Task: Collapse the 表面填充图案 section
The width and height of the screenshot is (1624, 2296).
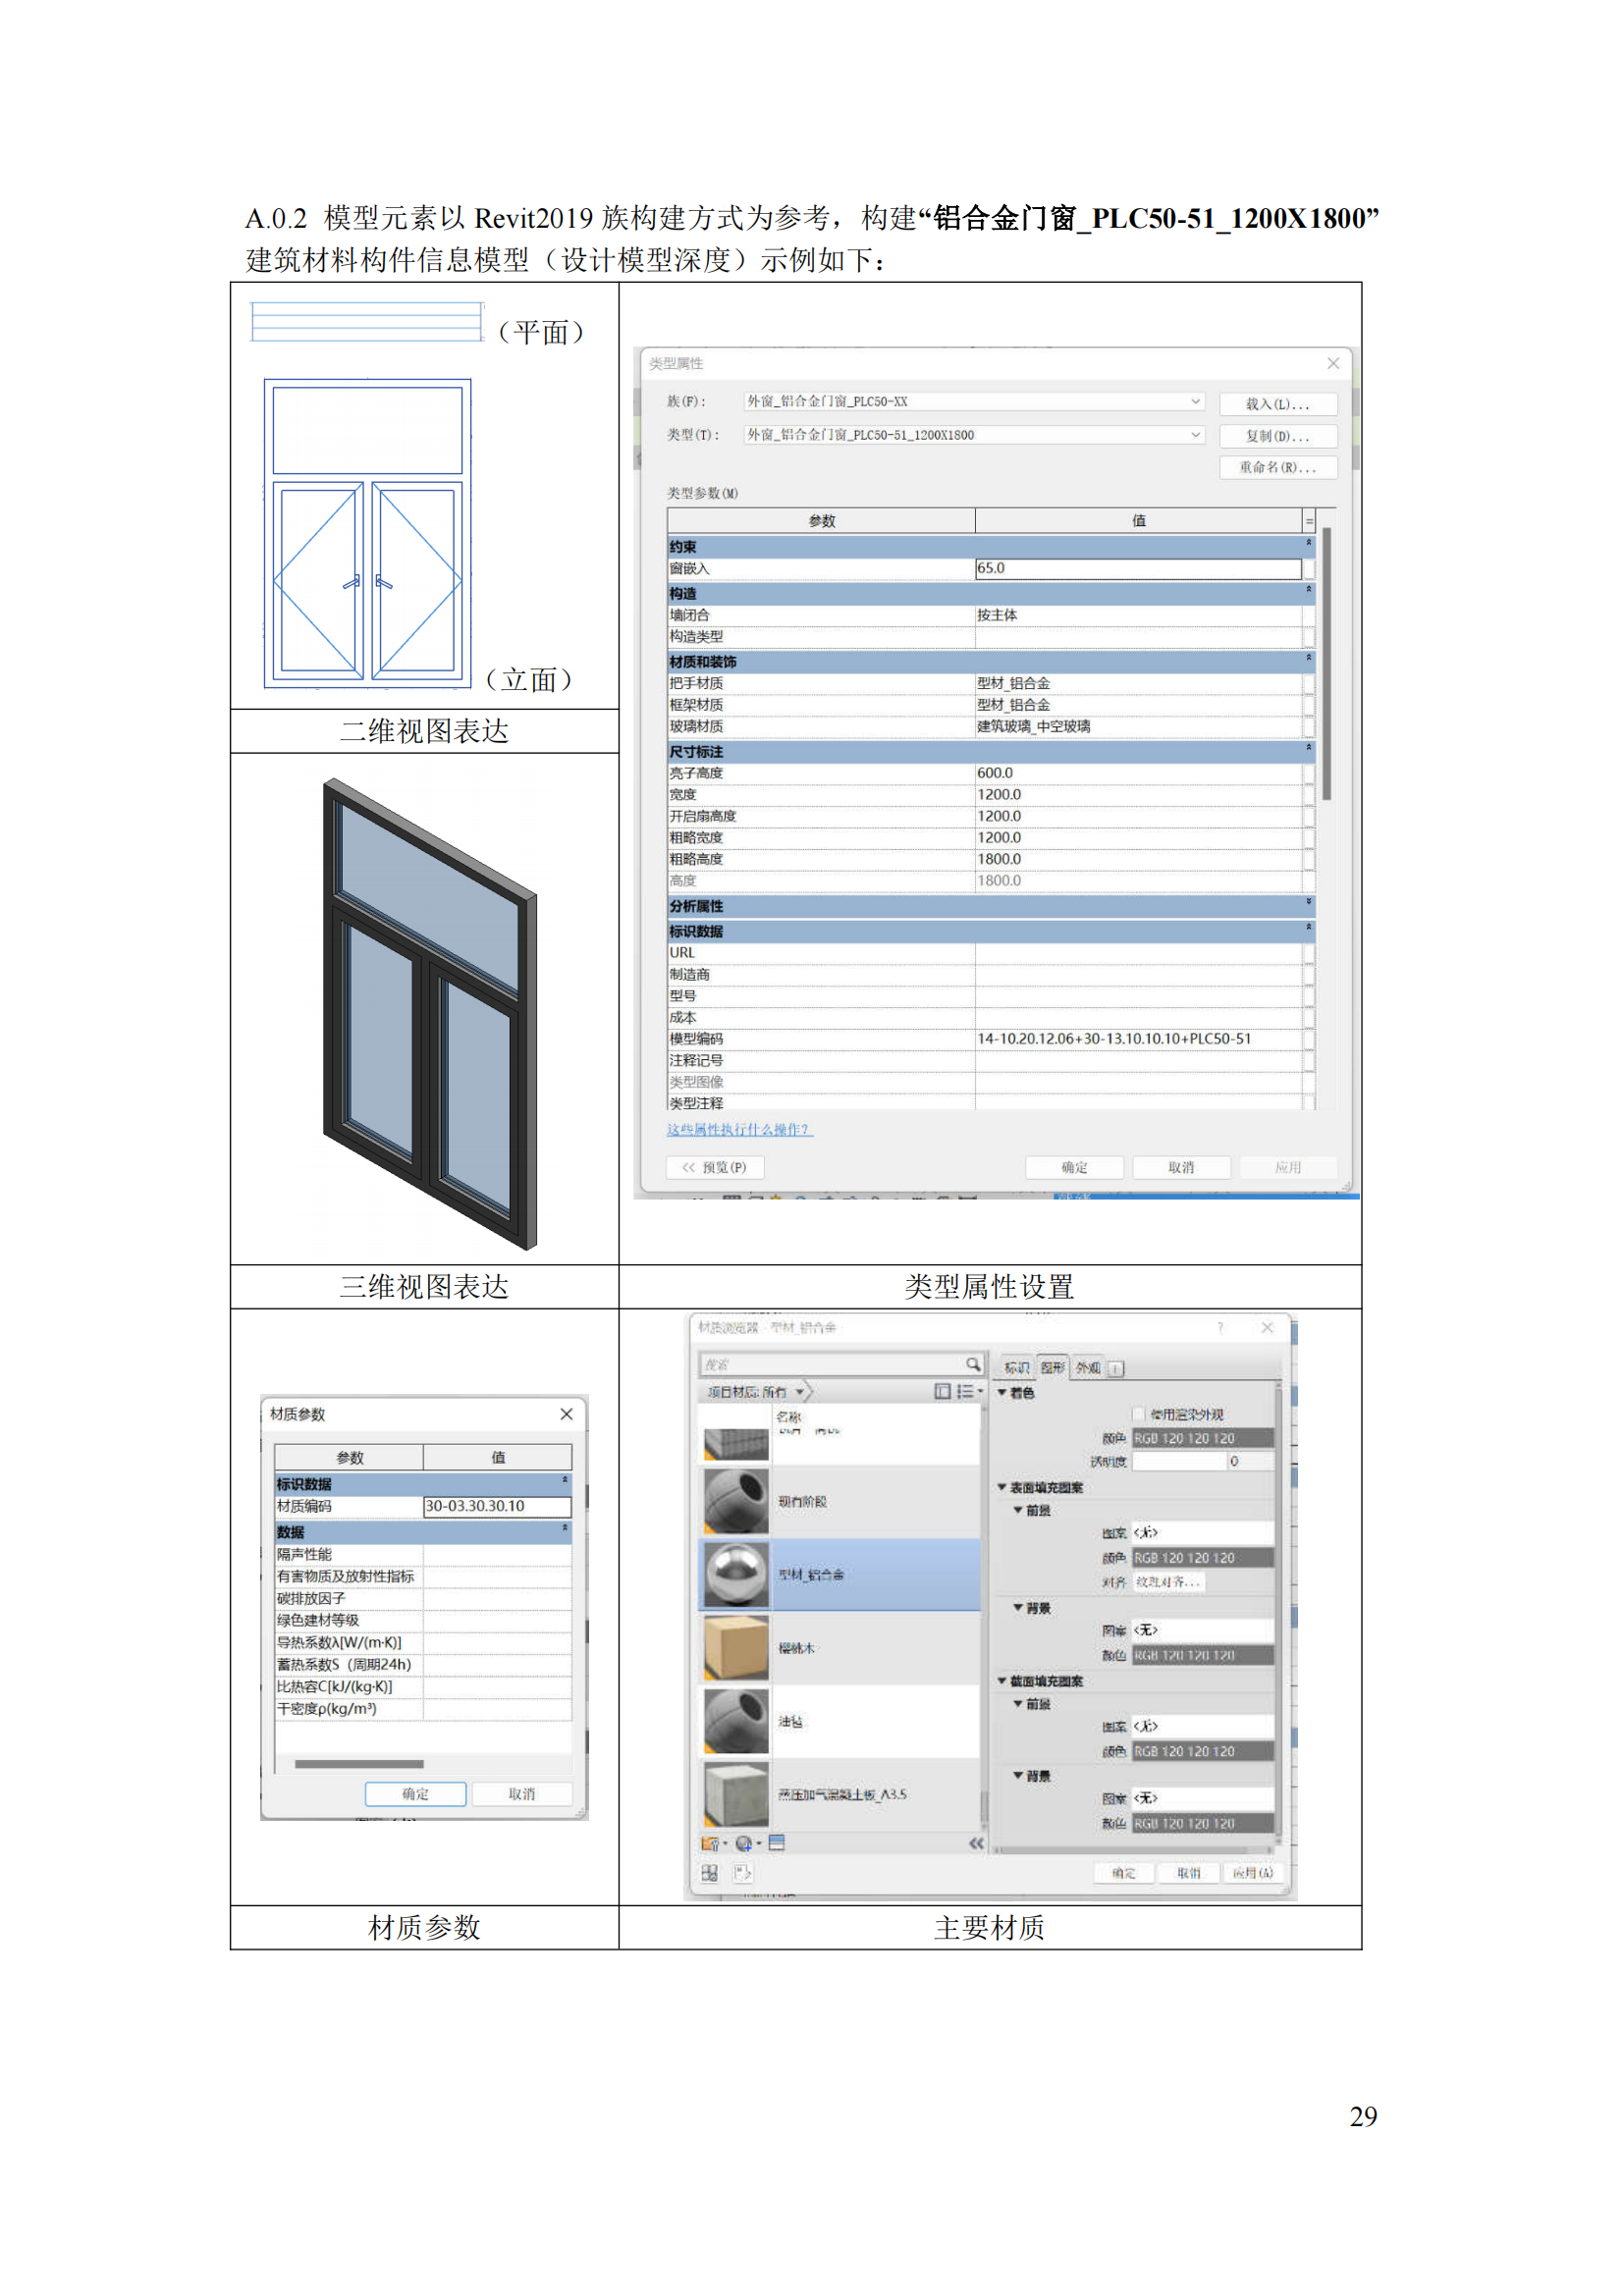Action: pyautogui.click(x=1002, y=1487)
